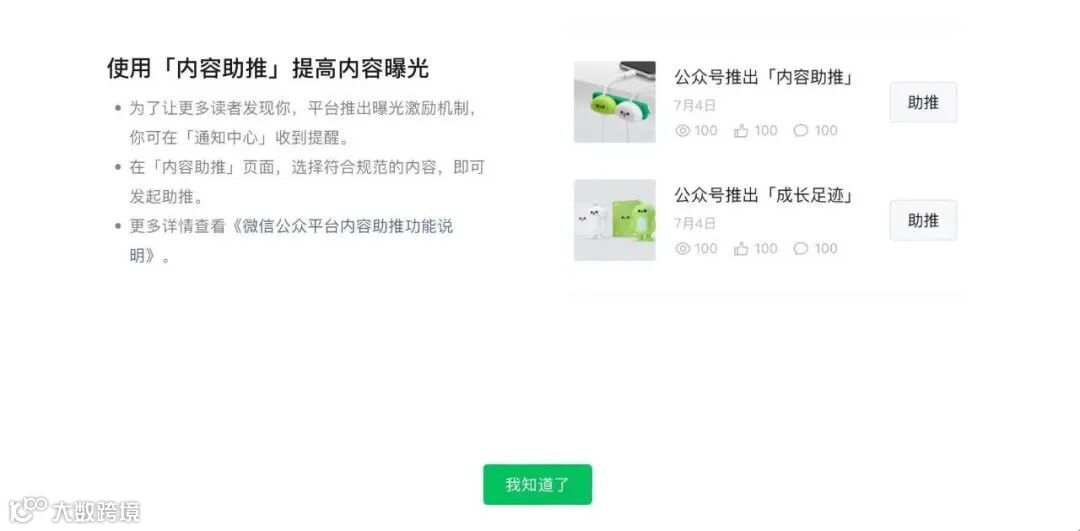Click 助推 button for 「内容助推」 article
The width and height of the screenshot is (1080, 531).
[x=923, y=103]
